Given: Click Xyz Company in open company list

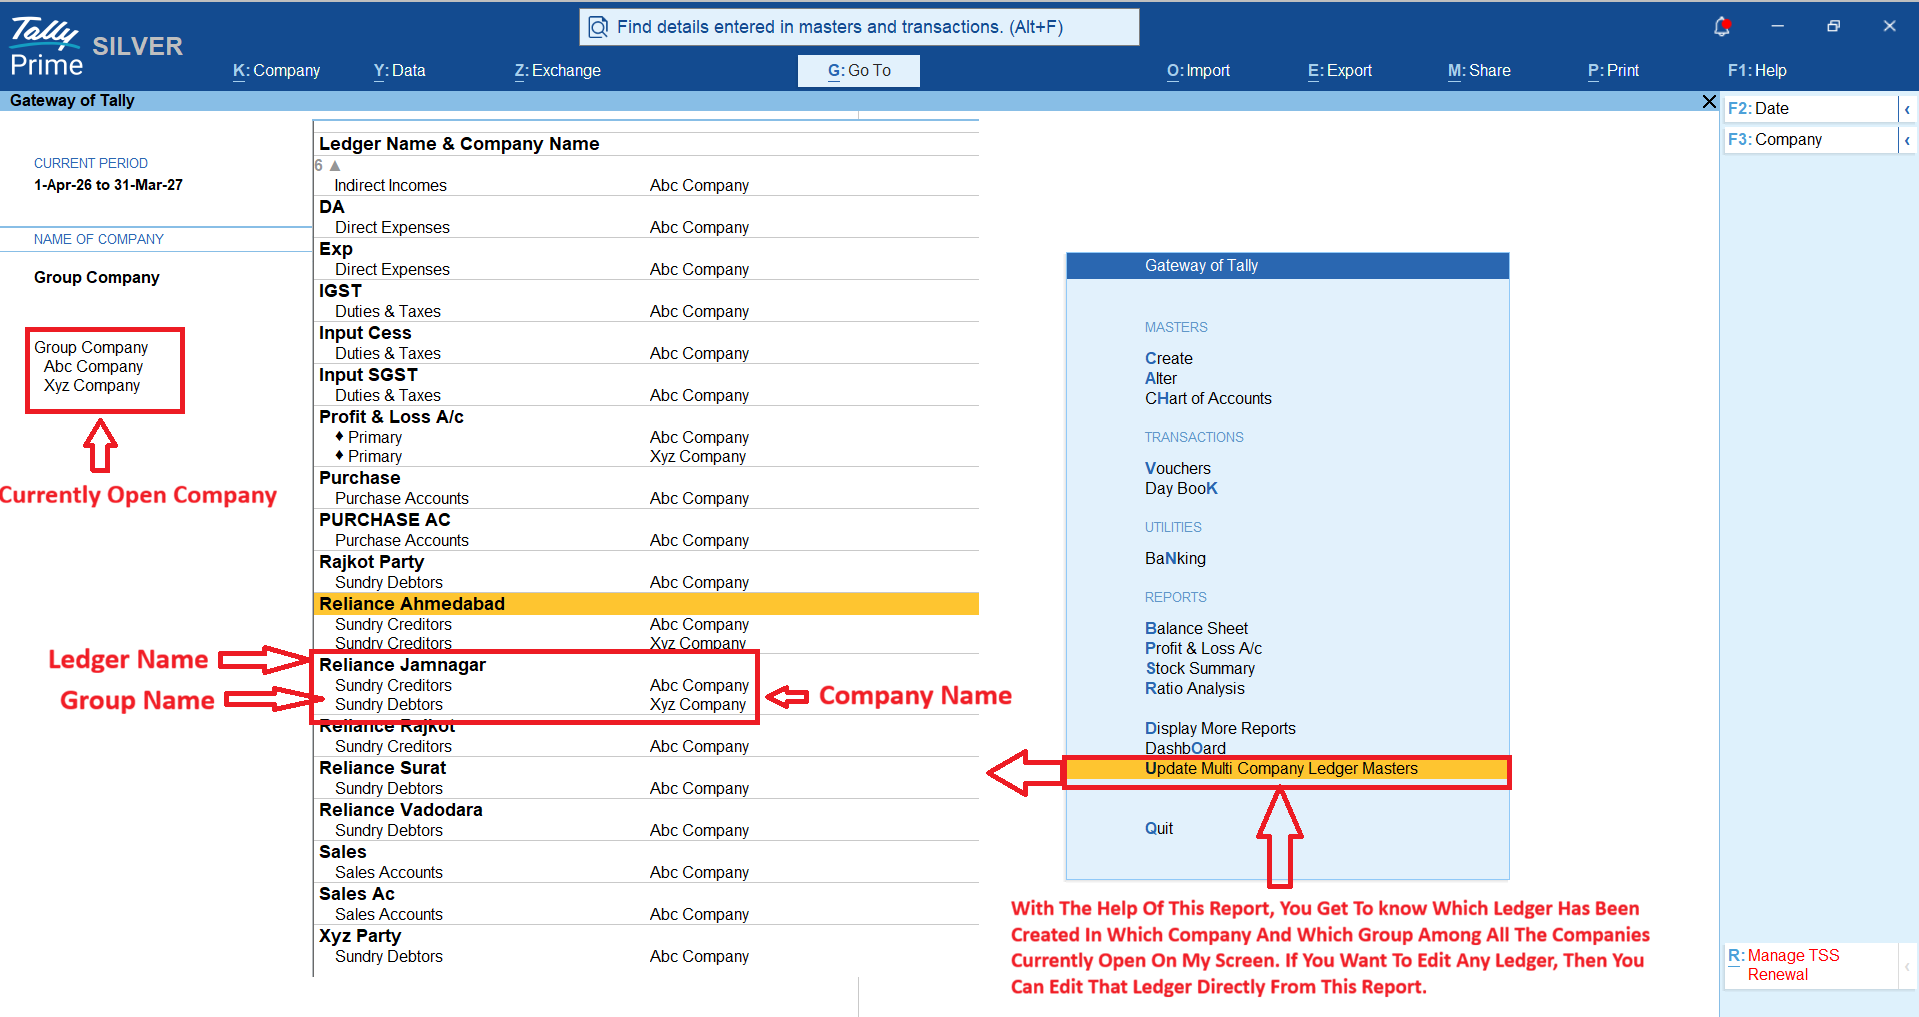Looking at the screenshot, I should (x=92, y=386).
